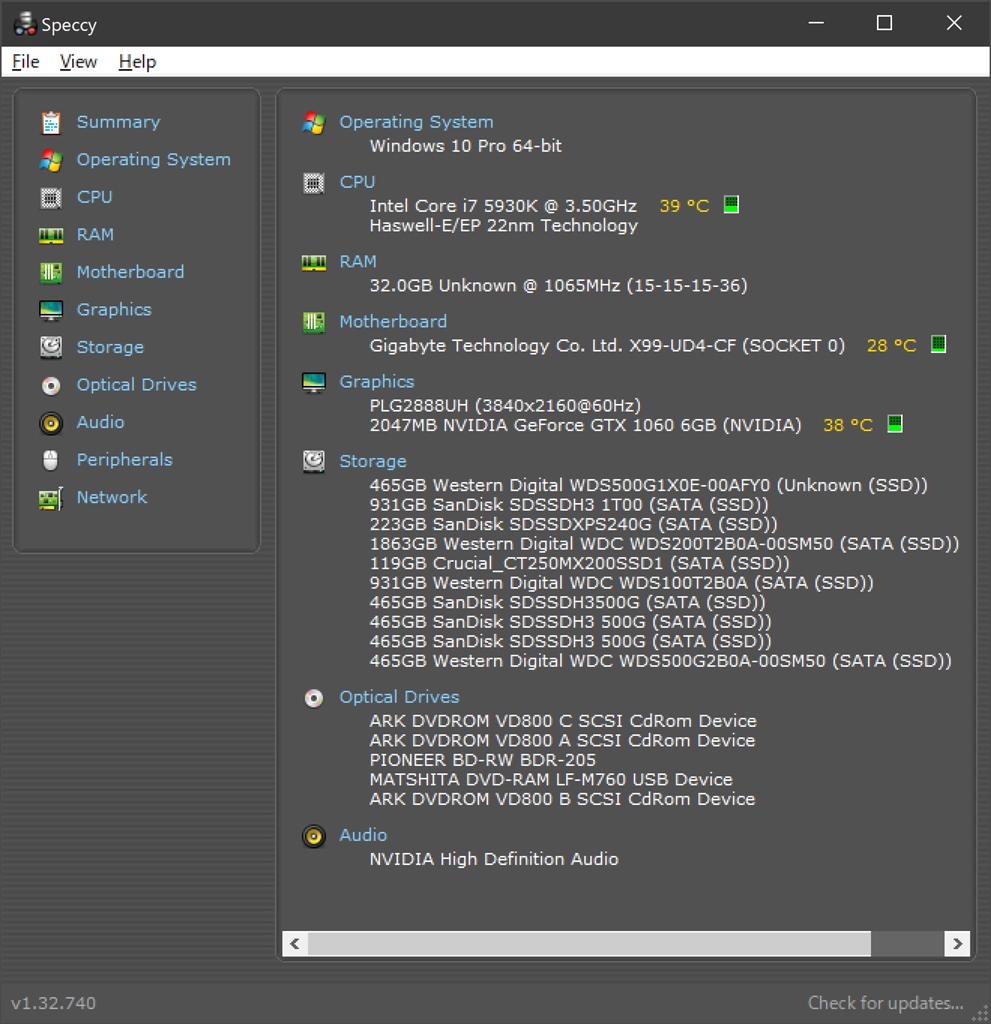Click the PIONEER BD-RW BDR-205 entry

coord(483,760)
